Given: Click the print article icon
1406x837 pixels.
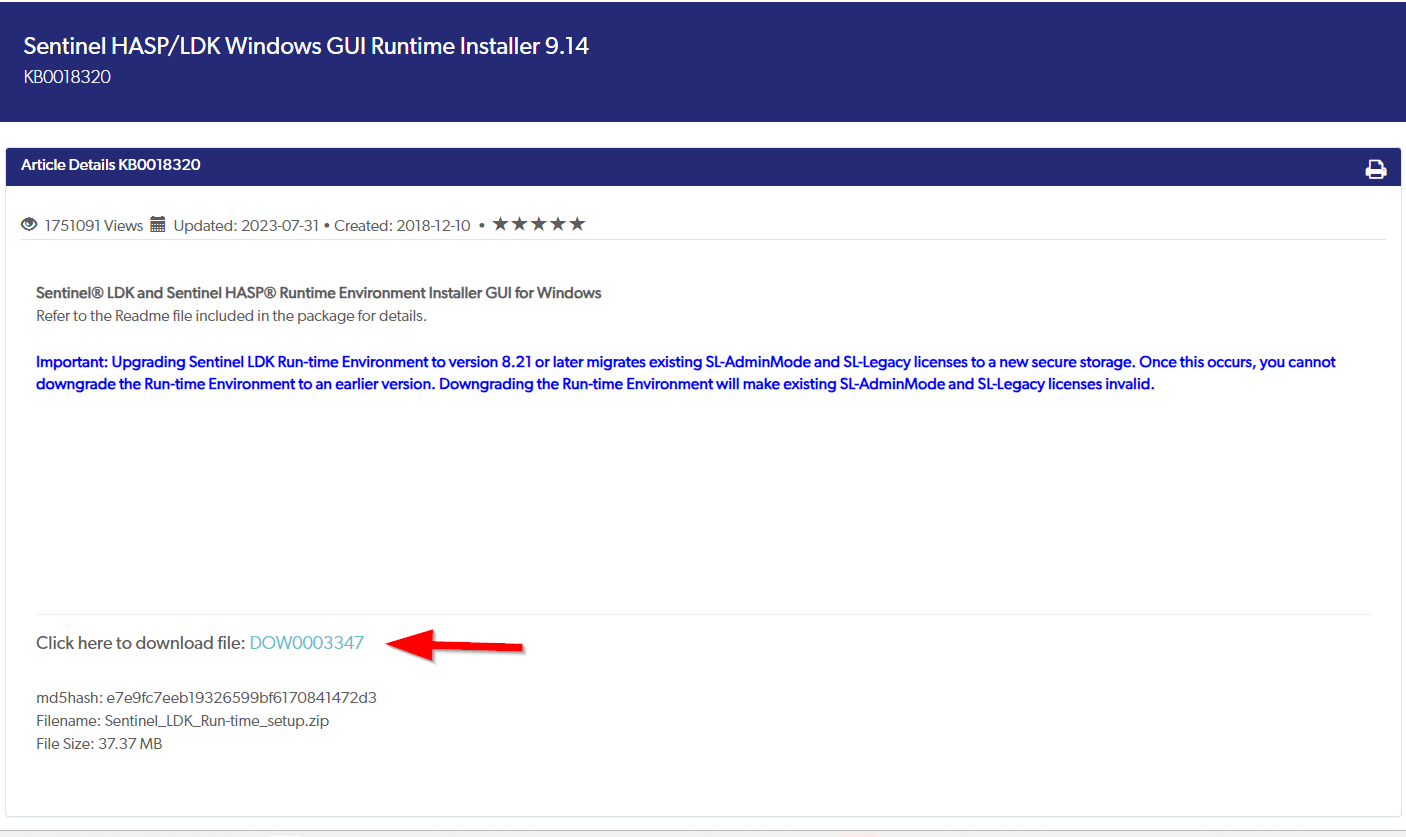Looking at the screenshot, I should [x=1376, y=169].
